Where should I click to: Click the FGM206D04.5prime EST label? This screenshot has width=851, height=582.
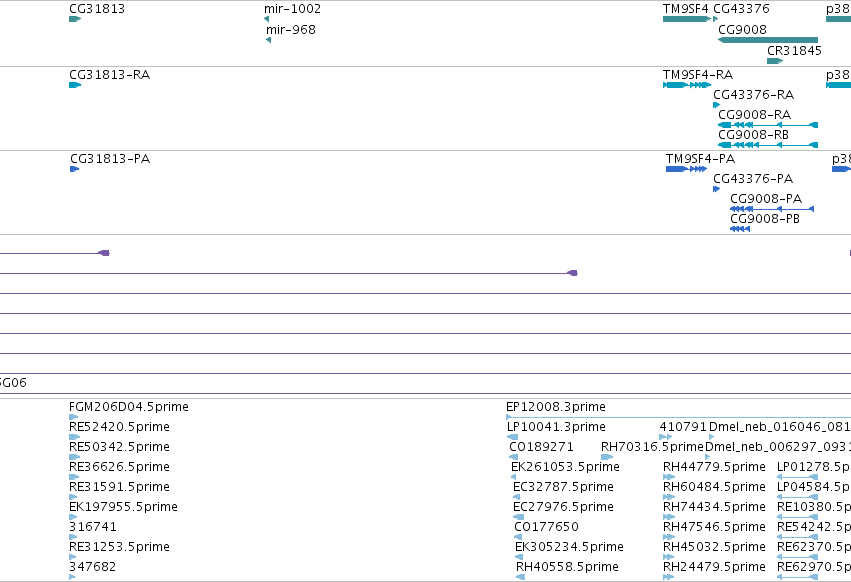coord(129,407)
